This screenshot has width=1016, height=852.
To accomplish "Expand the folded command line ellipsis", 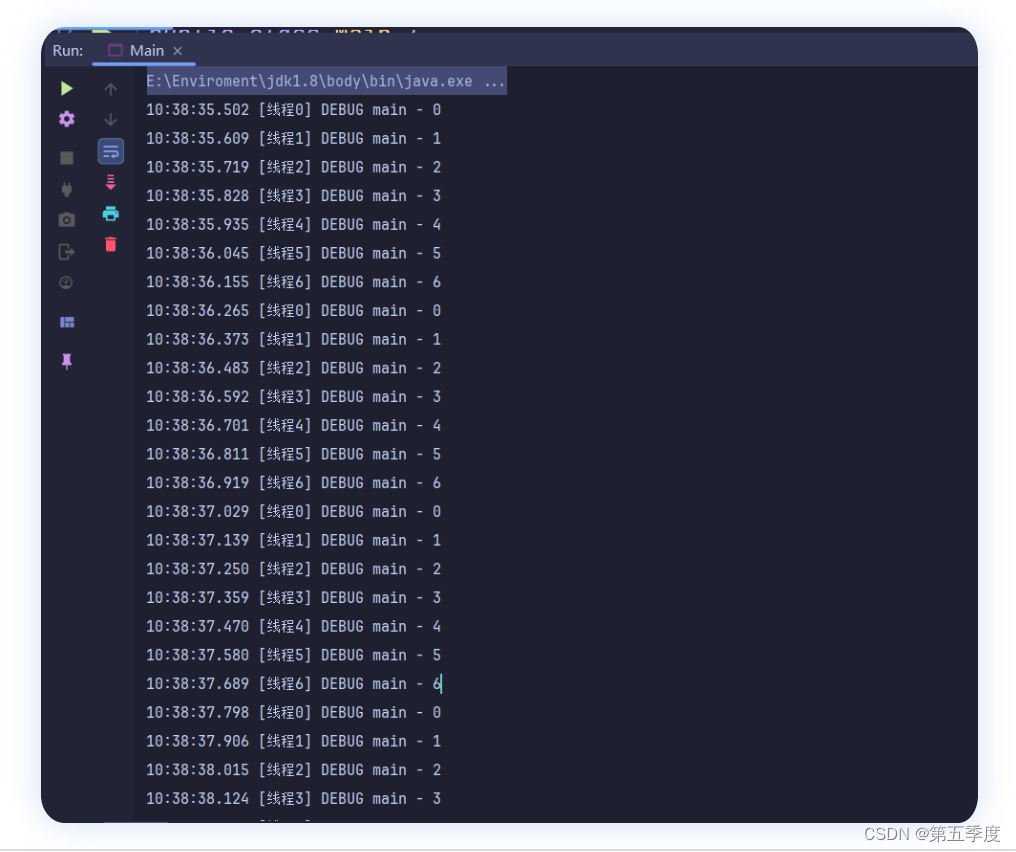I will pyautogui.click(x=494, y=82).
